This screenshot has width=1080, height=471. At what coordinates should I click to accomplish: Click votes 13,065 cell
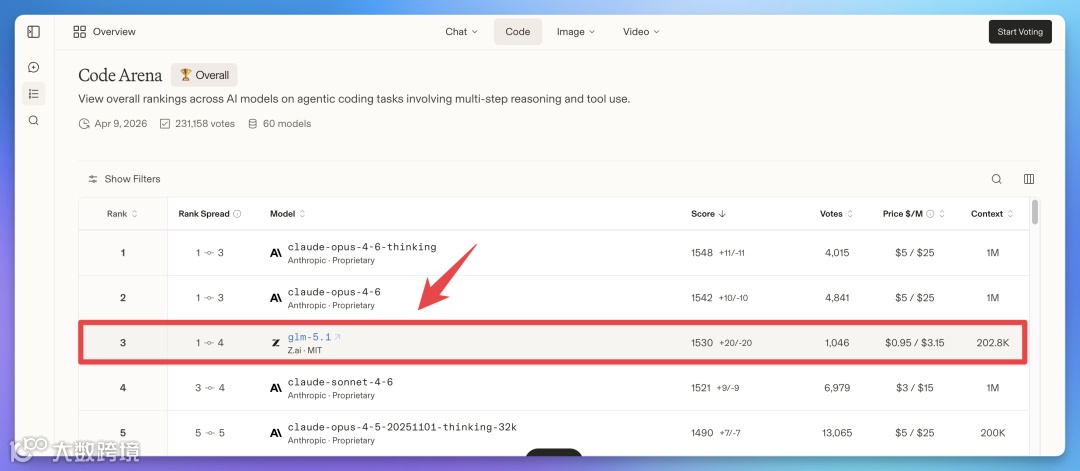(x=838, y=433)
